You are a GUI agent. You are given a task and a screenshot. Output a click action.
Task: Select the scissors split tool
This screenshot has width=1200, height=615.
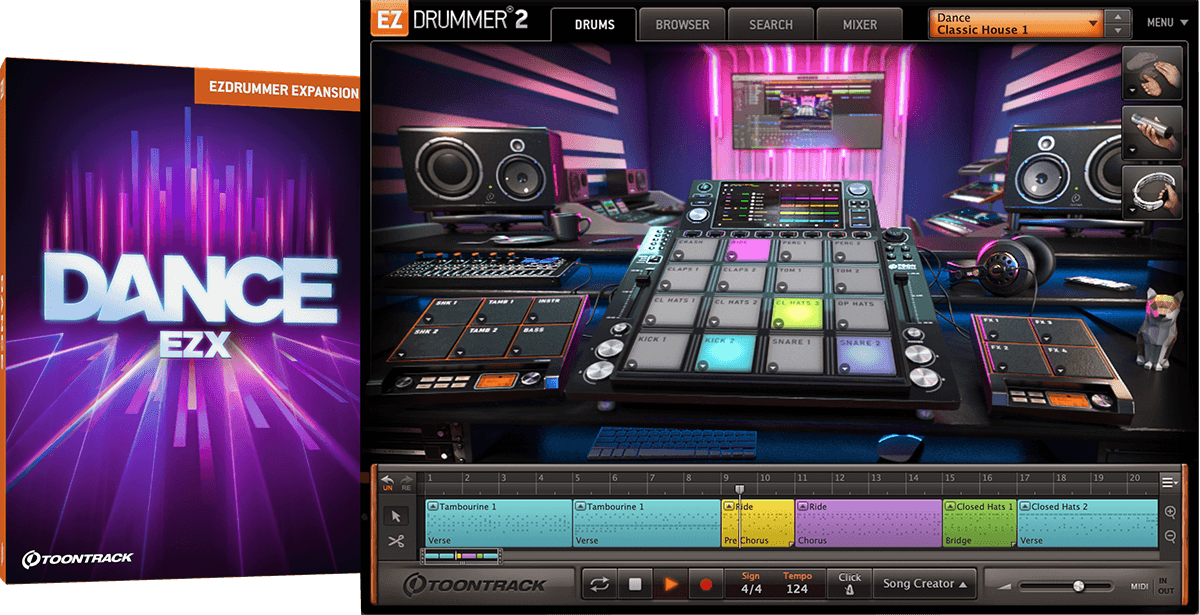point(396,541)
